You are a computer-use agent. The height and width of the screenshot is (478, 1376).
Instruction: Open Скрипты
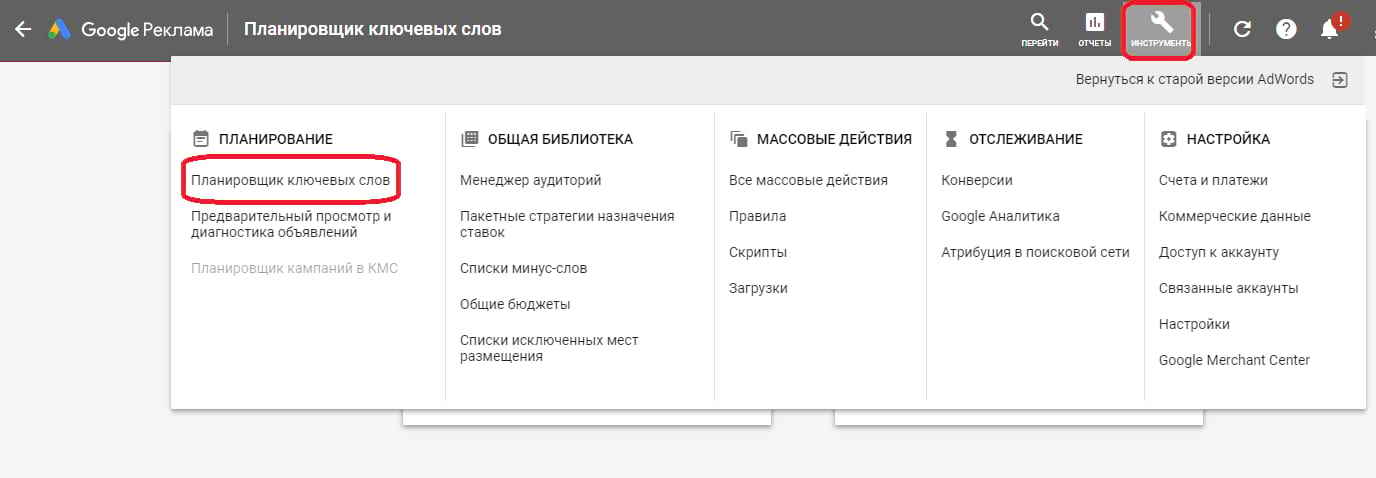click(758, 252)
